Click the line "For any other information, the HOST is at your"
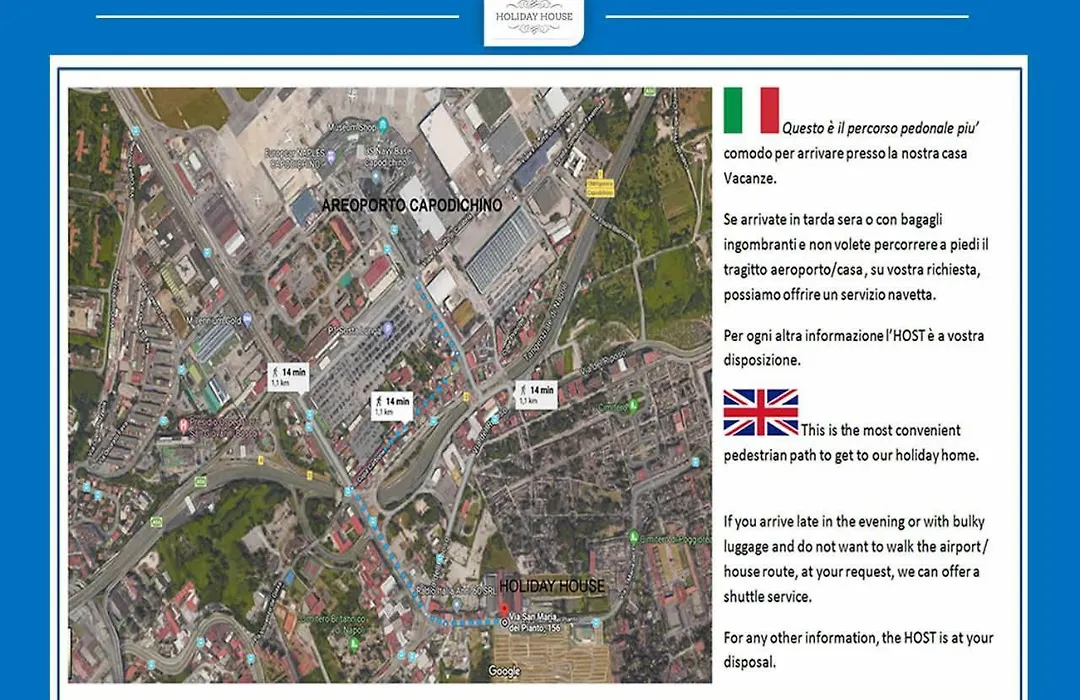The image size is (1080, 700). point(858,638)
